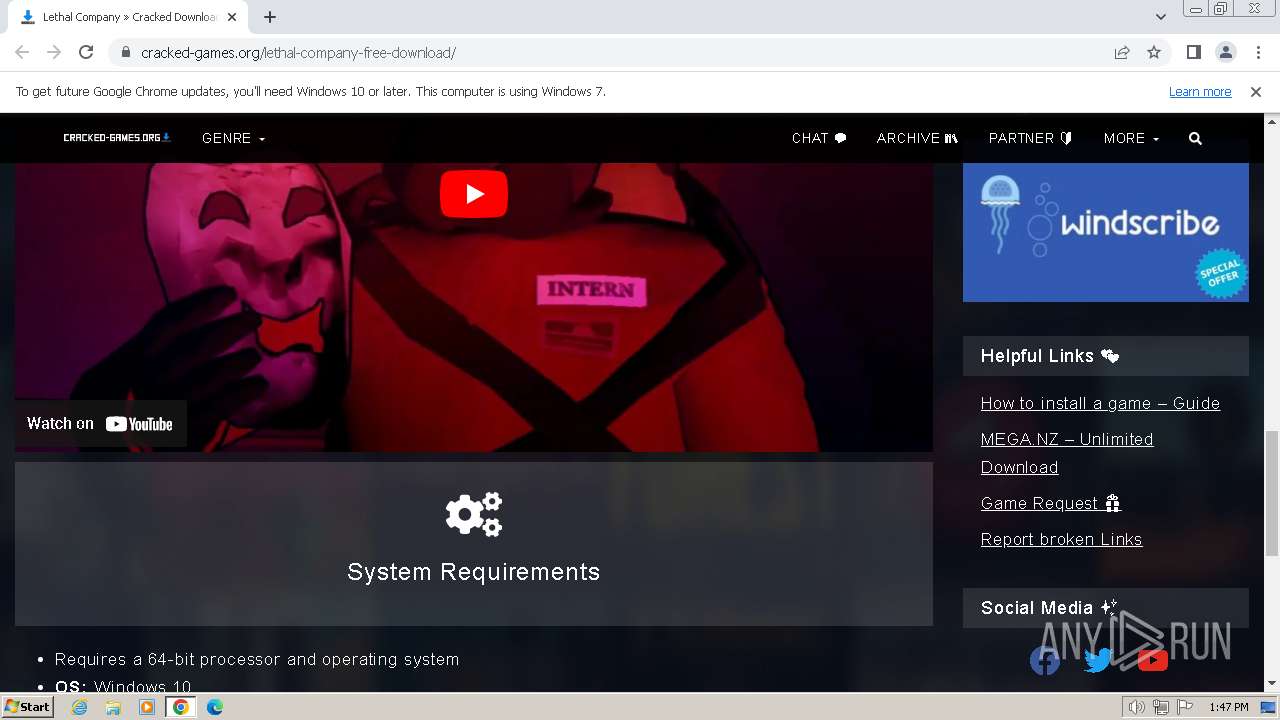Screen dimensions: 1280x720
Task: Open Action Center flag icon
Action: click(x=1185, y=707)
